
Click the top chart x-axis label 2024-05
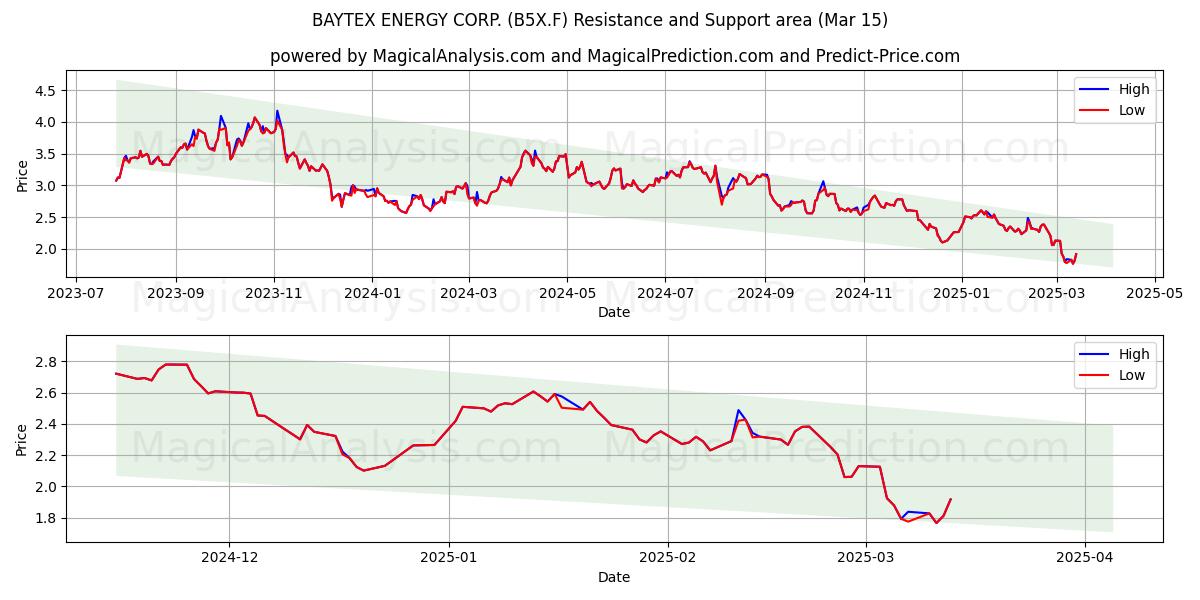click(567, 294)
